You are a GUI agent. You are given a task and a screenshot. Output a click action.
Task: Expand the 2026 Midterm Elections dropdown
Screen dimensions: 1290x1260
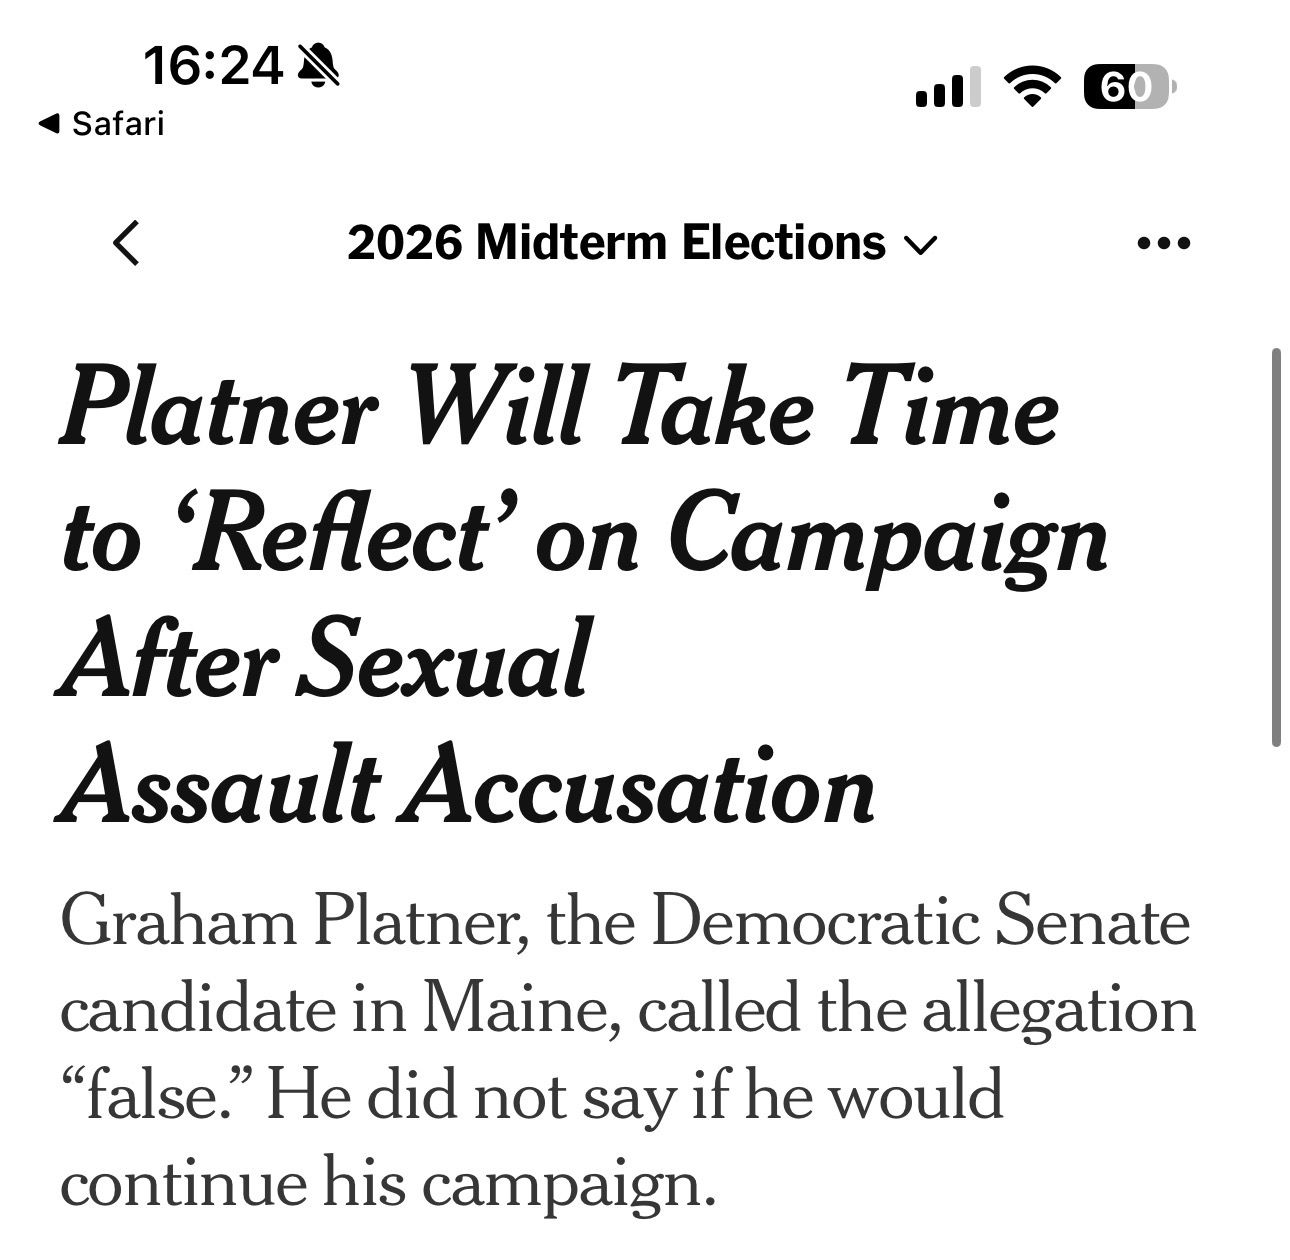pyautogui.click(x=643, y=243)
